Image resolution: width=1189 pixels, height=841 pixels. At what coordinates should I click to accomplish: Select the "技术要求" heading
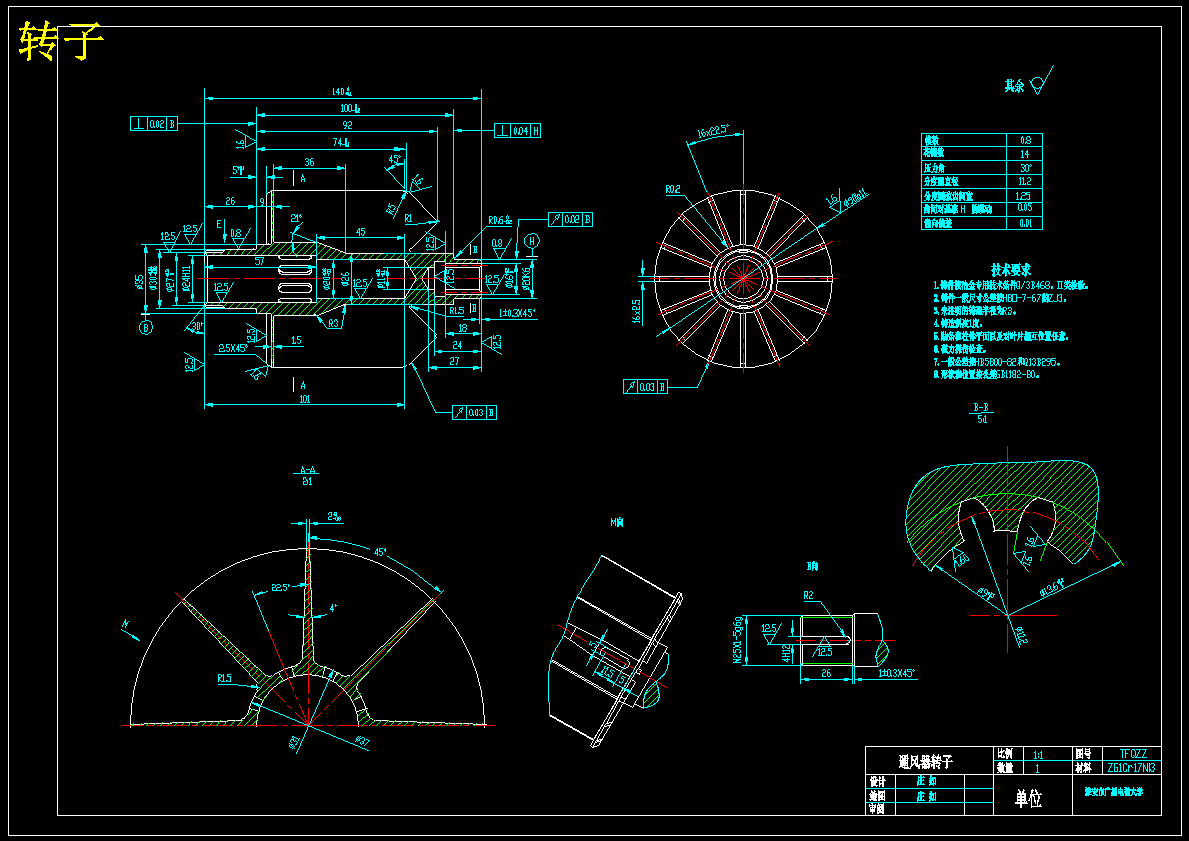click(1011, 270)
